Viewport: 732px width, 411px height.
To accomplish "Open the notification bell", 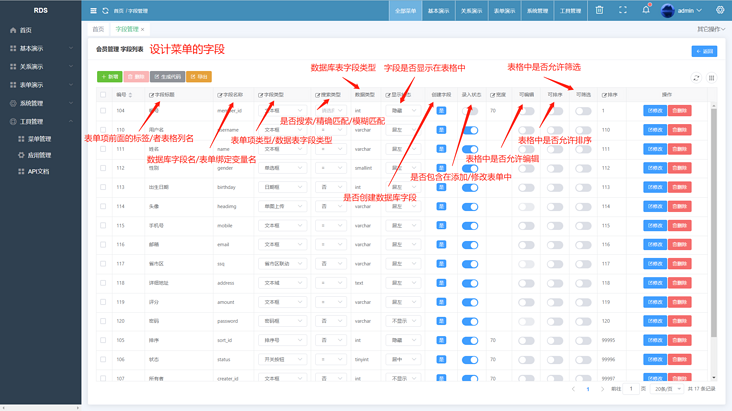I will pos(646,9).
